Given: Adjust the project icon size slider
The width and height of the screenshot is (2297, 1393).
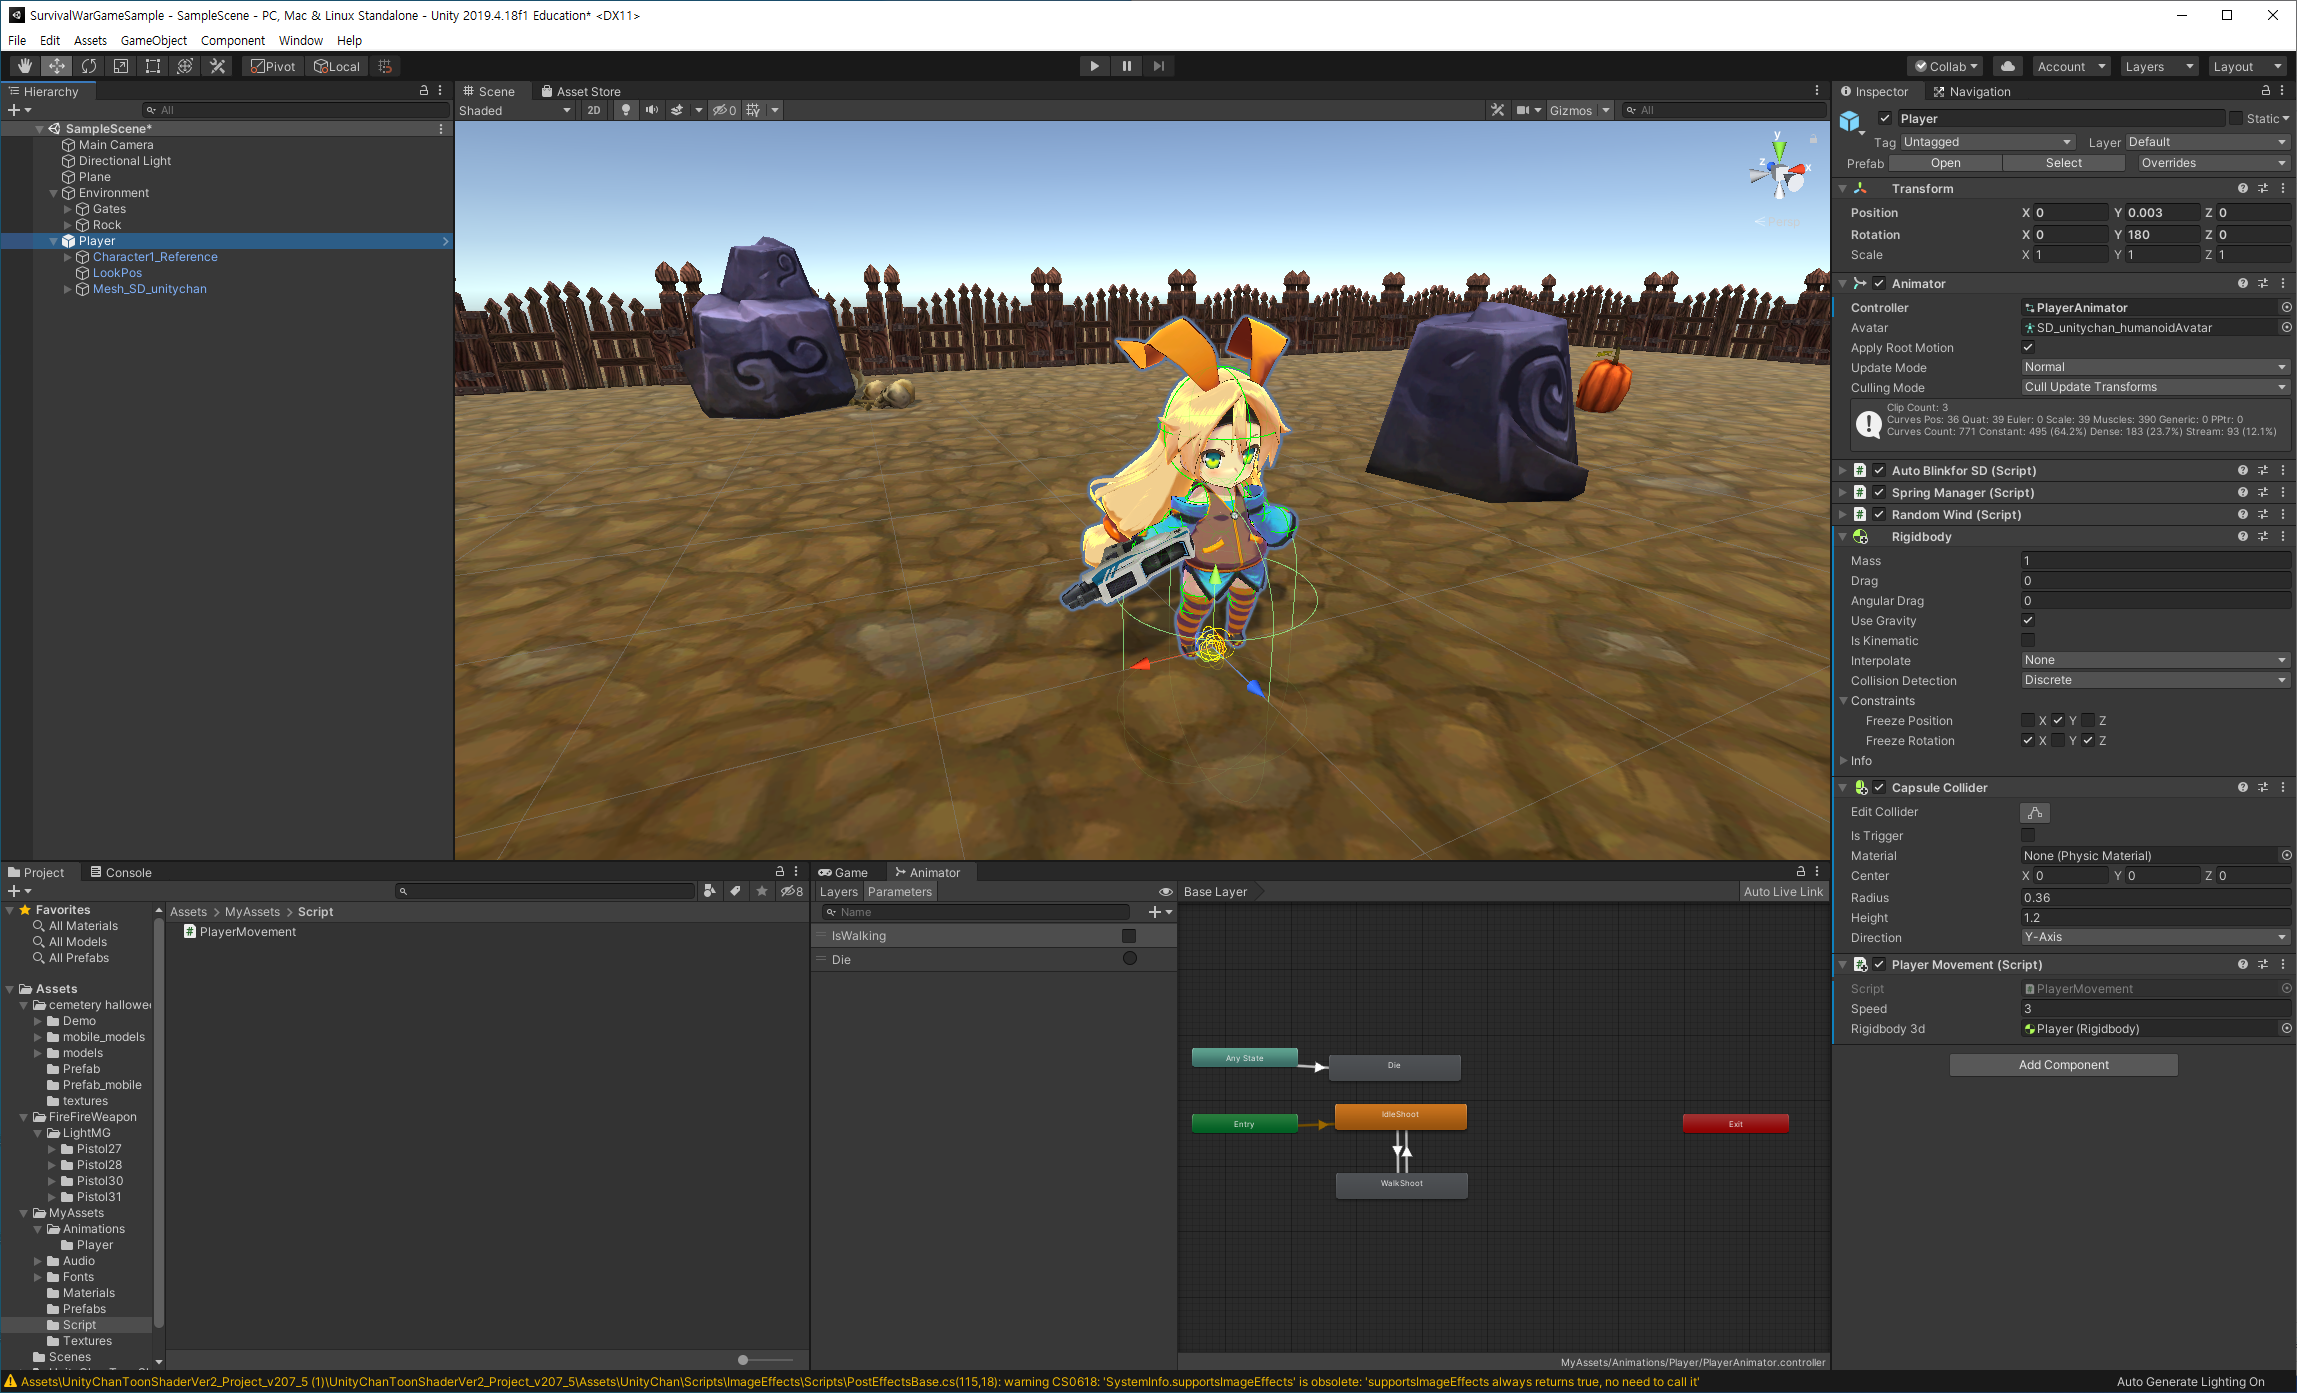Looking at the screenshot, I should click(743, 1360).
